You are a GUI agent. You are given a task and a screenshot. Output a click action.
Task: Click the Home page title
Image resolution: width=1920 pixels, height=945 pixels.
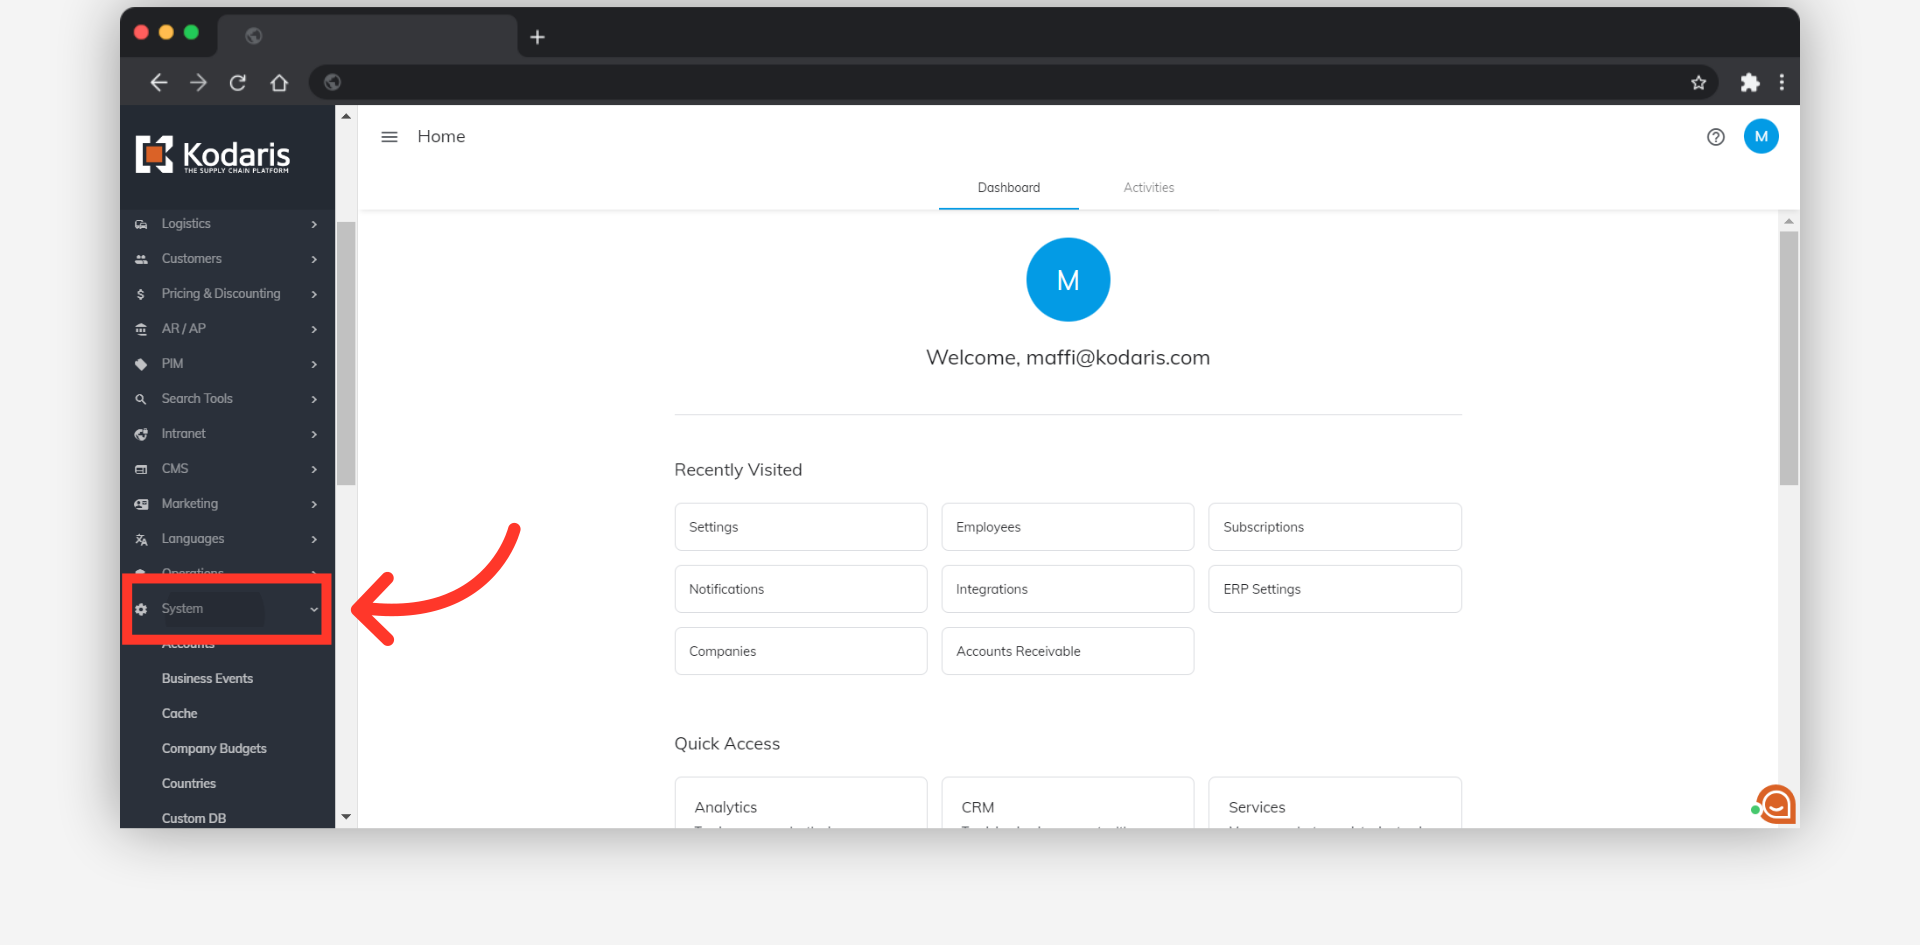coord(441,137)
